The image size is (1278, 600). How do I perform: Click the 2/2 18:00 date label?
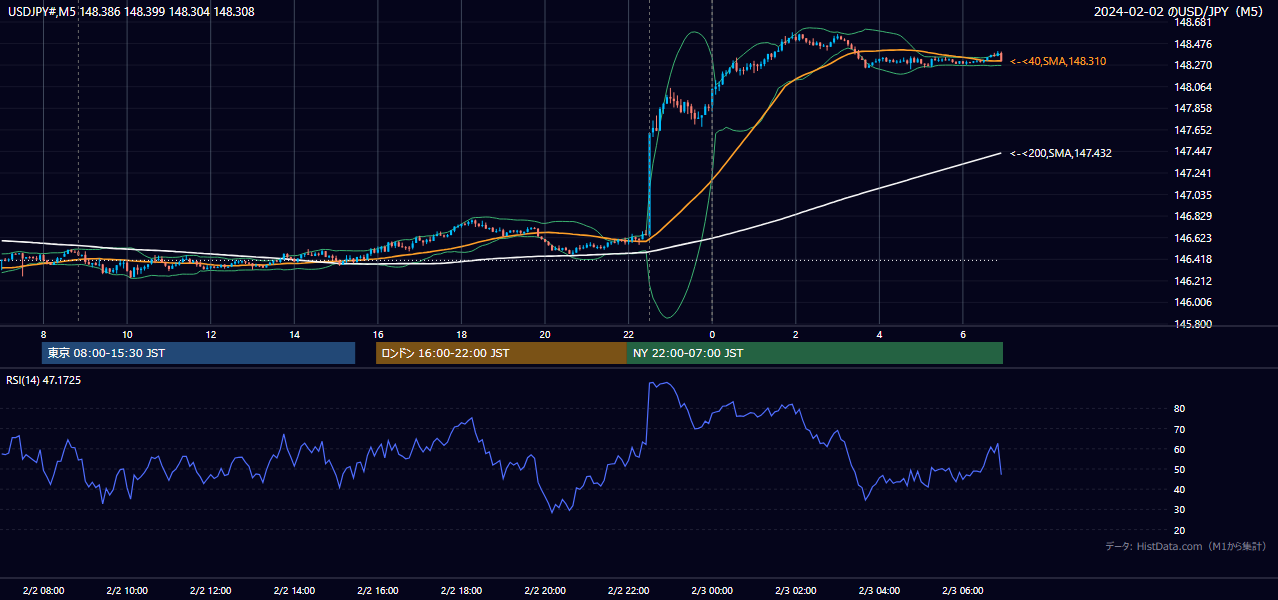tap(461, 591)
